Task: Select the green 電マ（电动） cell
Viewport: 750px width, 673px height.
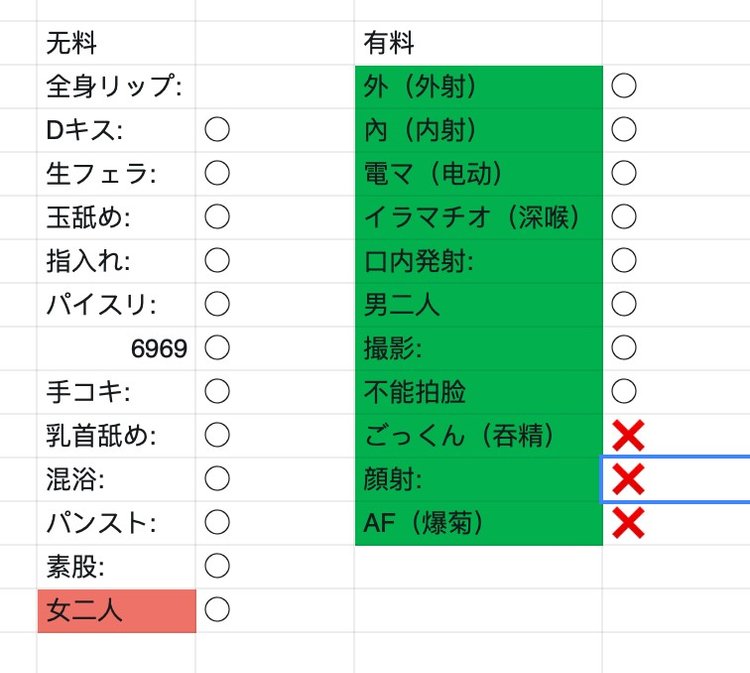Action: 478,174
